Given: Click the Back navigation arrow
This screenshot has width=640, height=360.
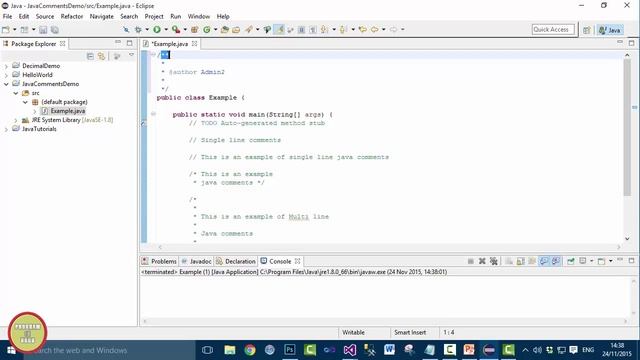Looking at the screenshot, I should click(x=374, y=30).
